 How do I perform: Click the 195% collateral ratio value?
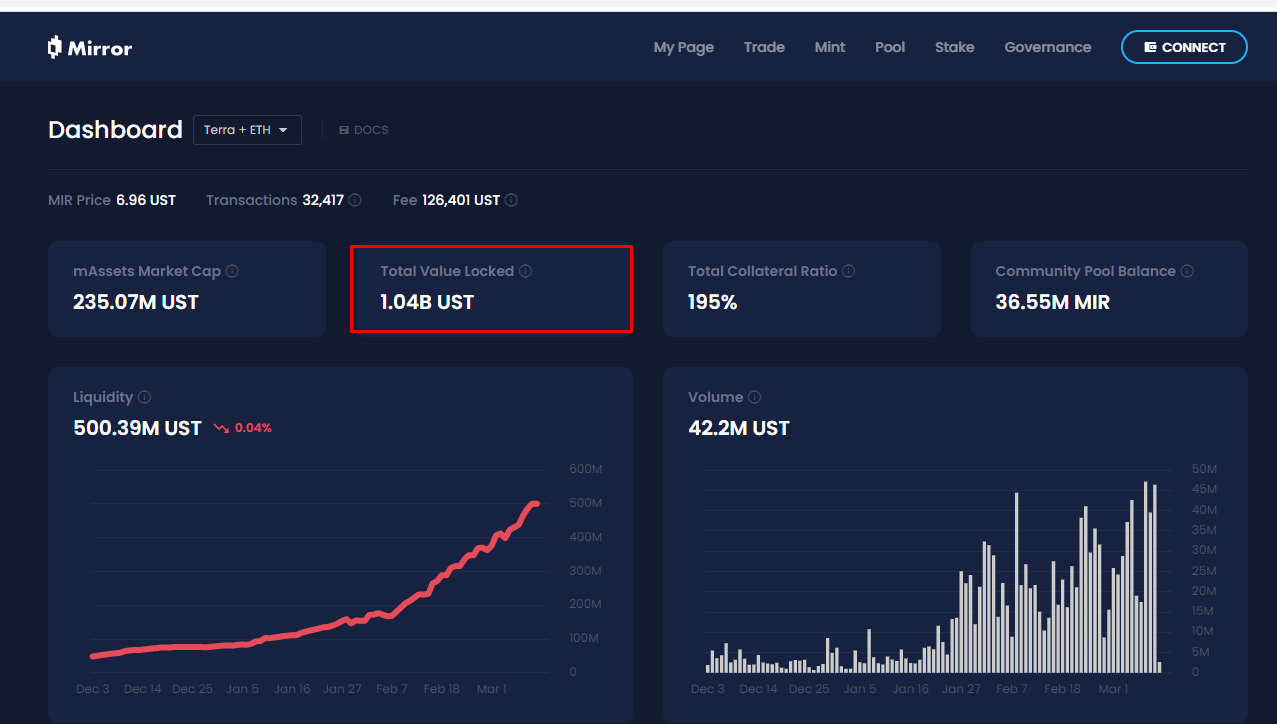point(713,302)
